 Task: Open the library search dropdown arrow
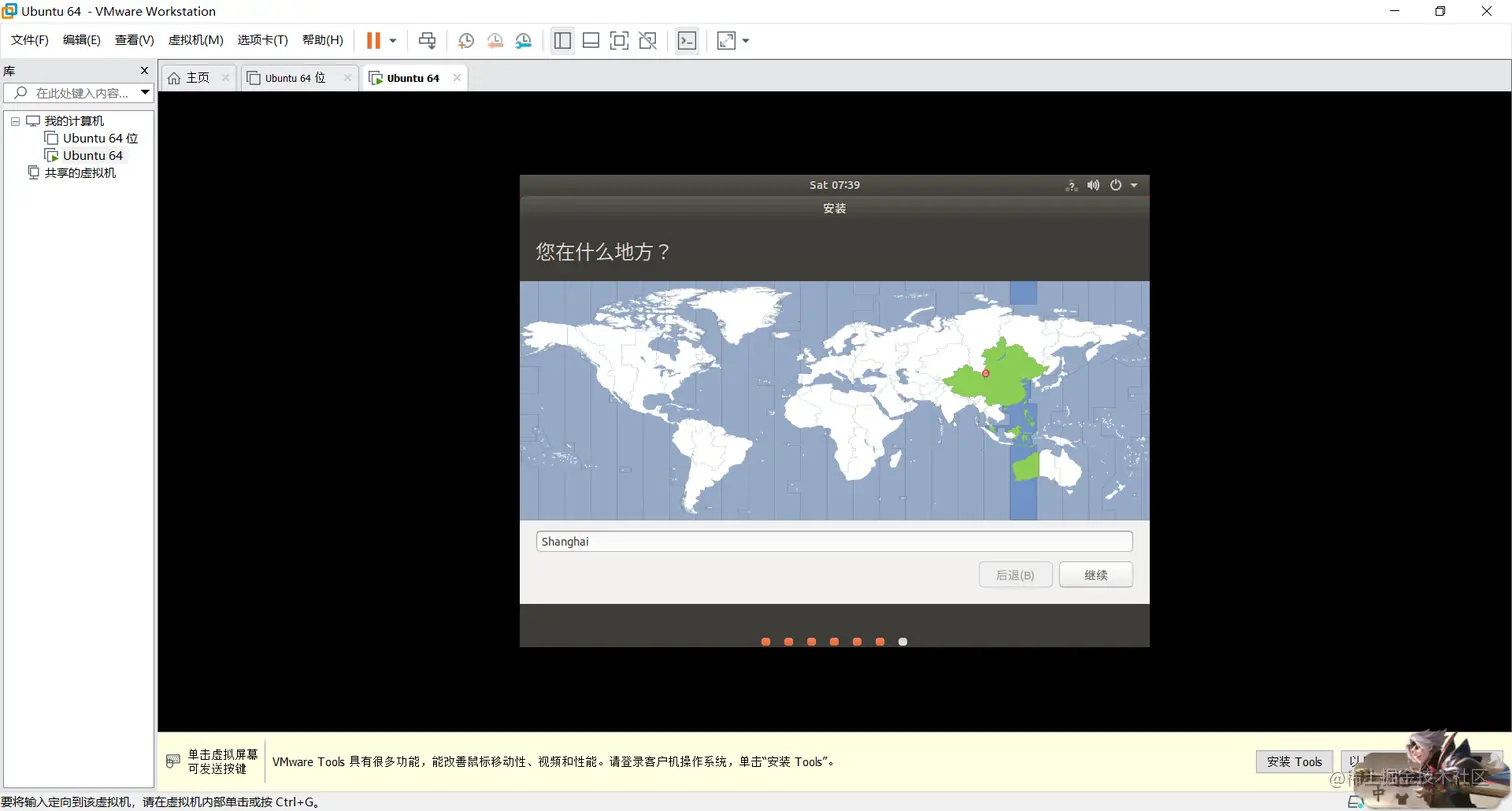(145, 93)
